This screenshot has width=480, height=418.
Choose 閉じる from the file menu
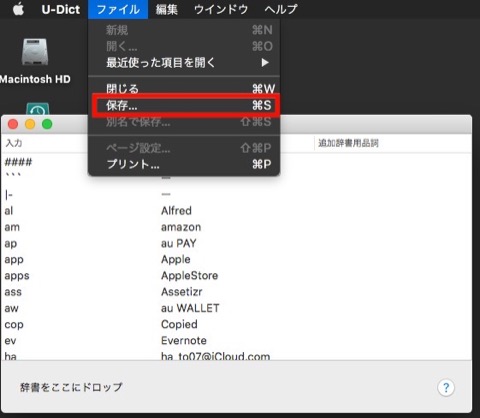coord(184,89)
